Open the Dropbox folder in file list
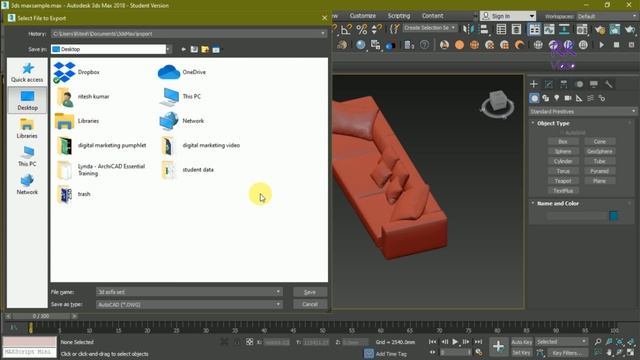640x360 pixels. click(x=78, y=72)
